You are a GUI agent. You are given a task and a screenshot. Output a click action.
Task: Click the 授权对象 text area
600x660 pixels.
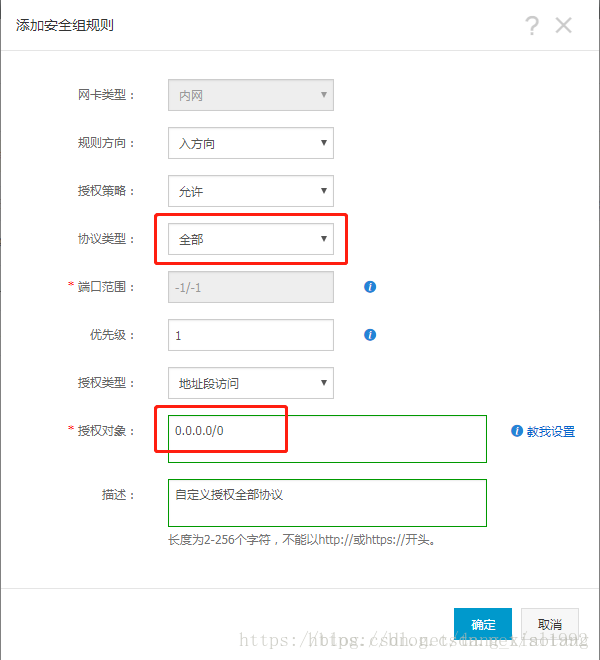coord(328,439)
